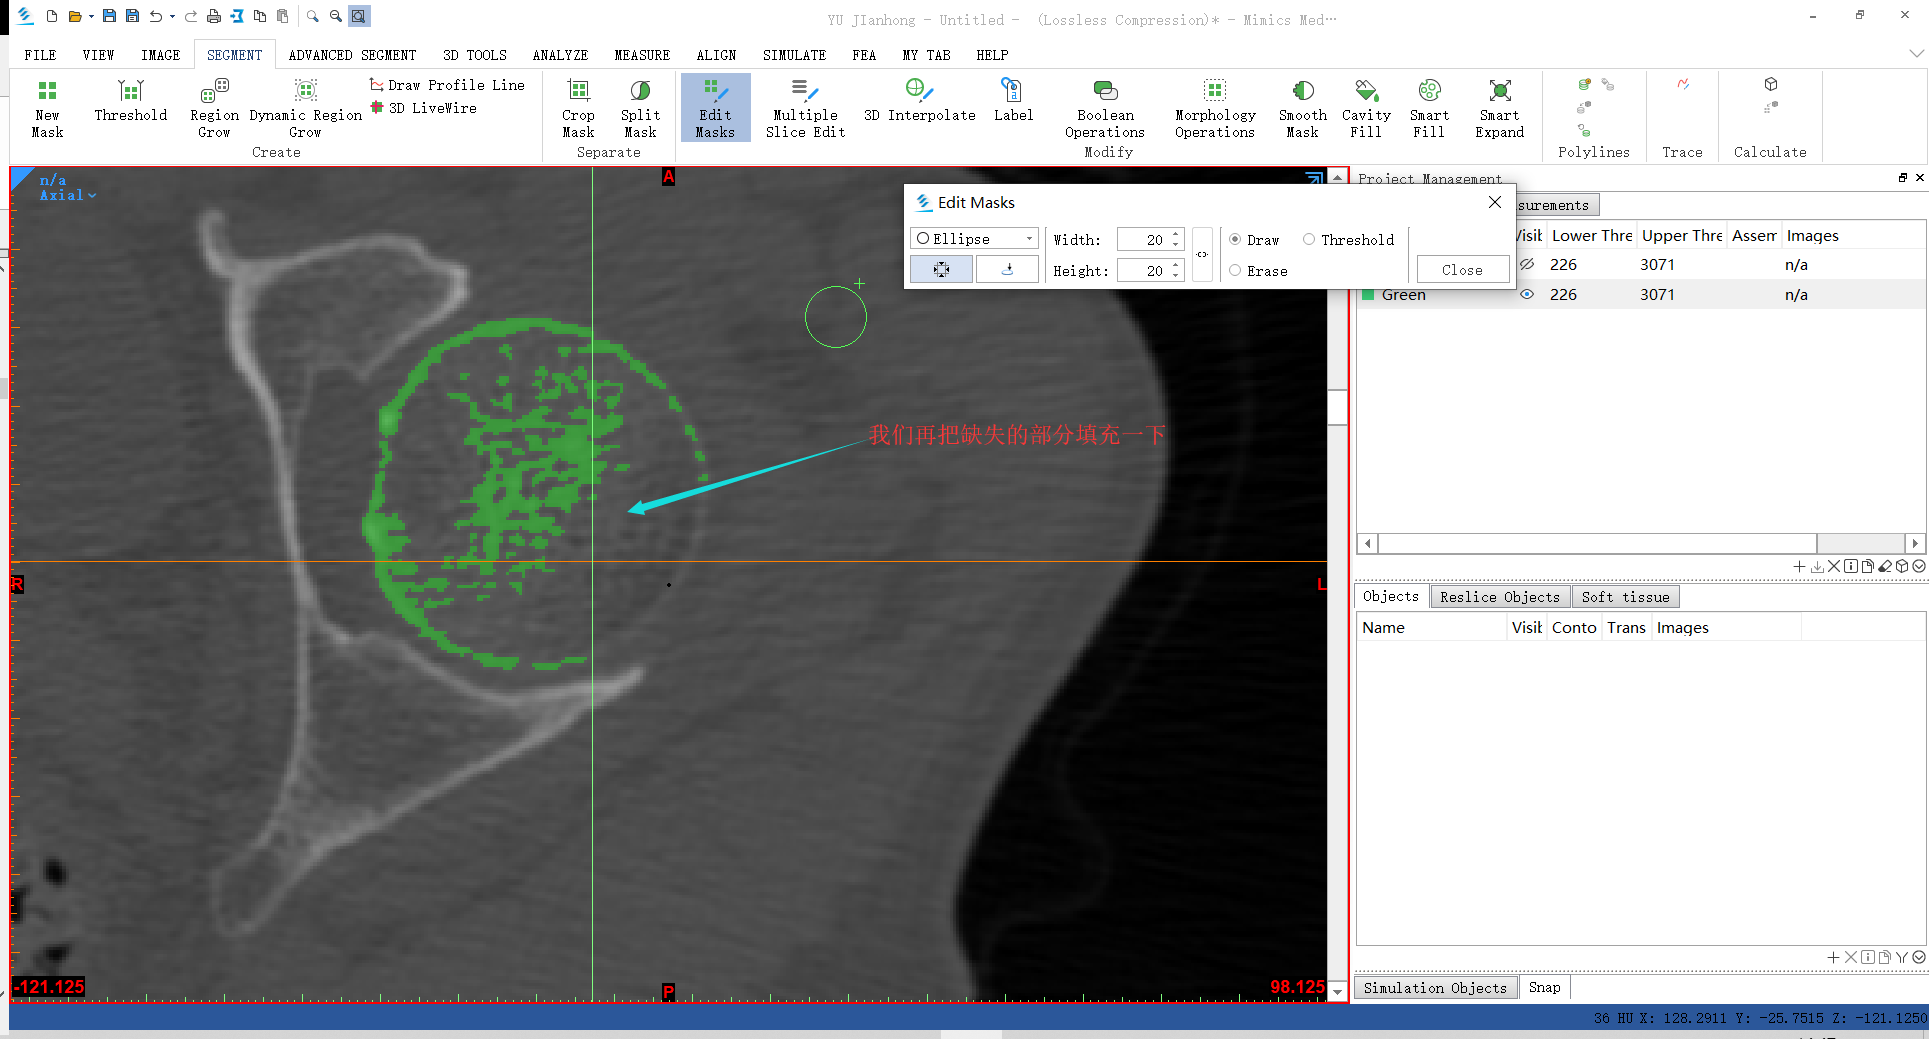Switch to Soft tissue tab
Image resolution: width=1929 pixels, height=1039 pixels.
tap(1625, 597)
